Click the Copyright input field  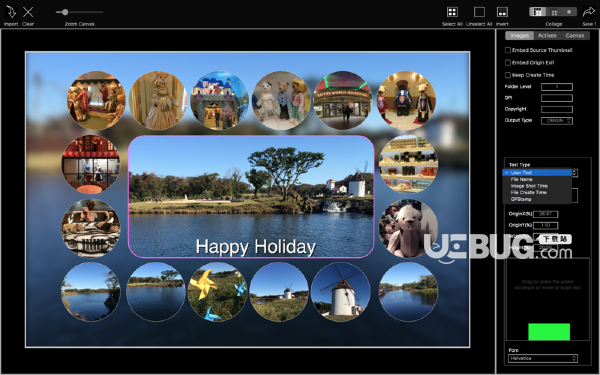coord(557,109)
